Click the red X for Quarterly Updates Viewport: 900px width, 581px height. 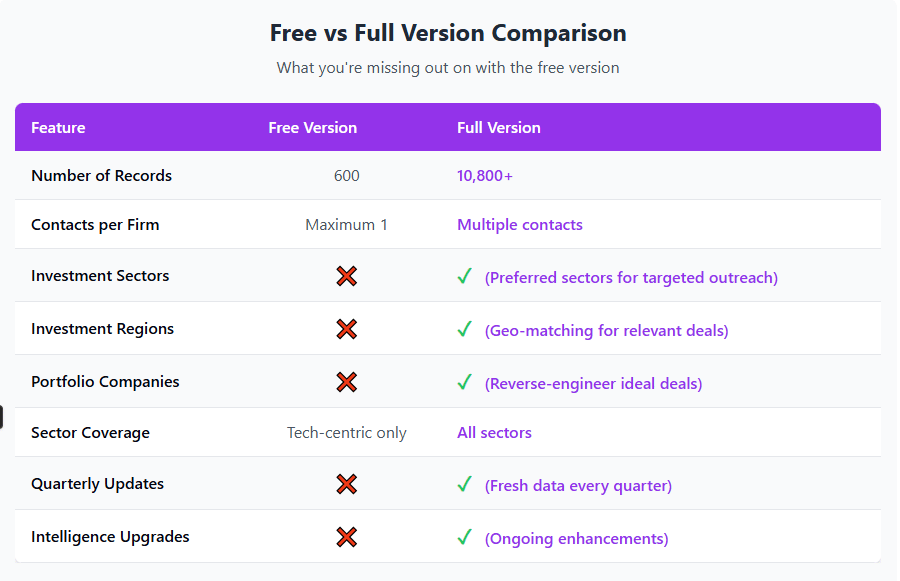[x=347, y=484]
